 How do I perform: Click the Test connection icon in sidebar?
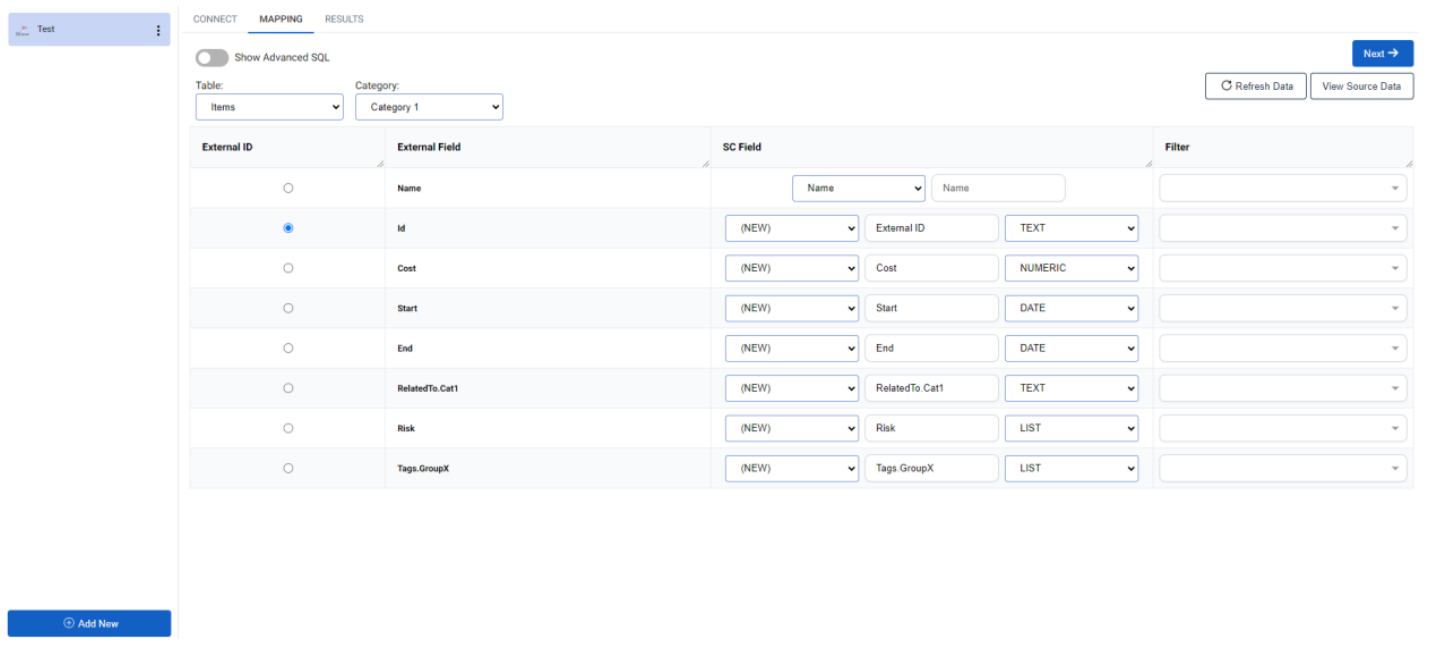tap(23, 30)
